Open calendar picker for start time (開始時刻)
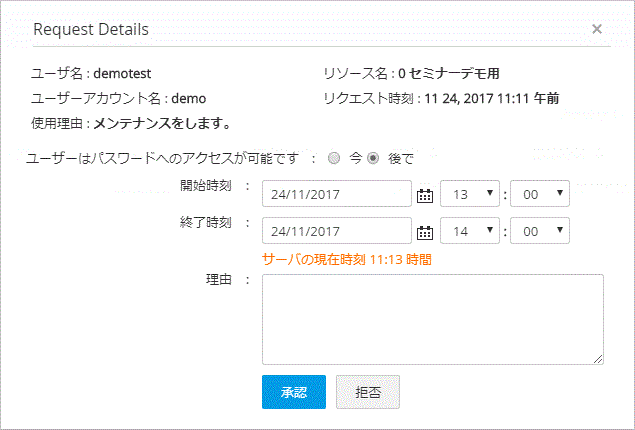This screenshot has height=430, width=635. [x=425, y=195]
